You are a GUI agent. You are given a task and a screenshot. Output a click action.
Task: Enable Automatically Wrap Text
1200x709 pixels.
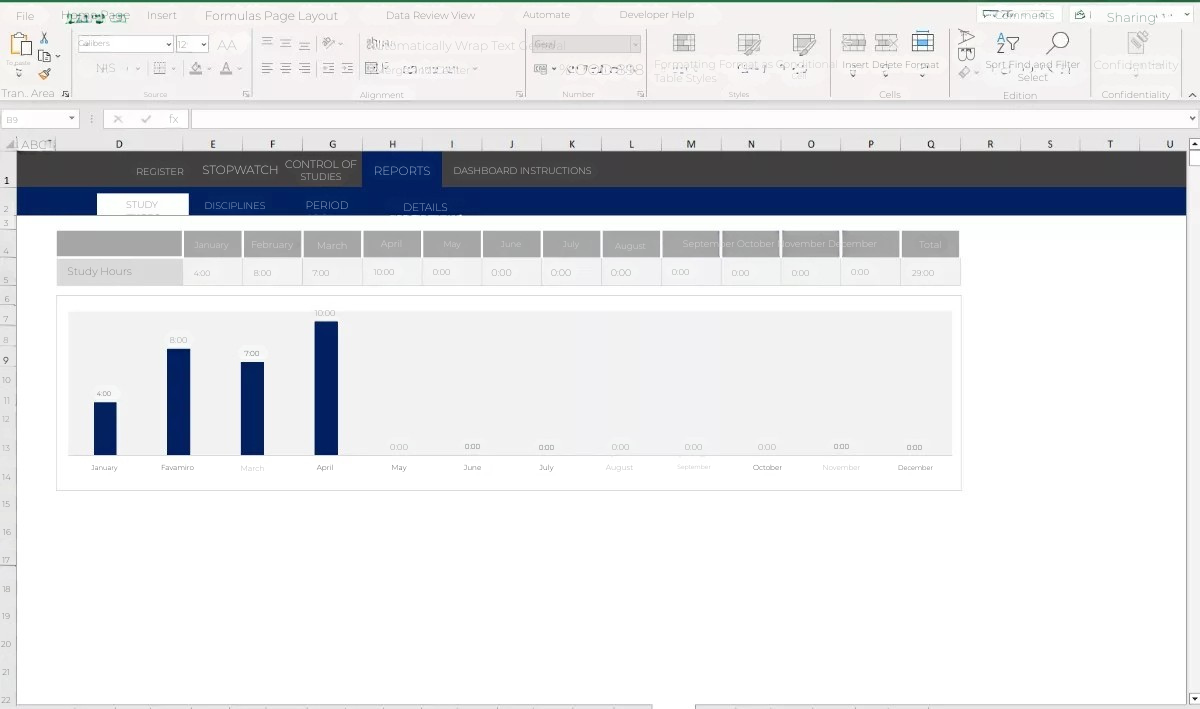440,45
